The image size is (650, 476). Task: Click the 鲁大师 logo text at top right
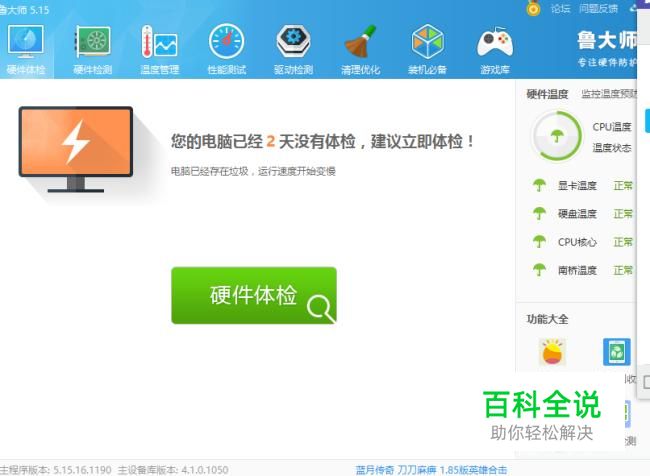[607, 41]
